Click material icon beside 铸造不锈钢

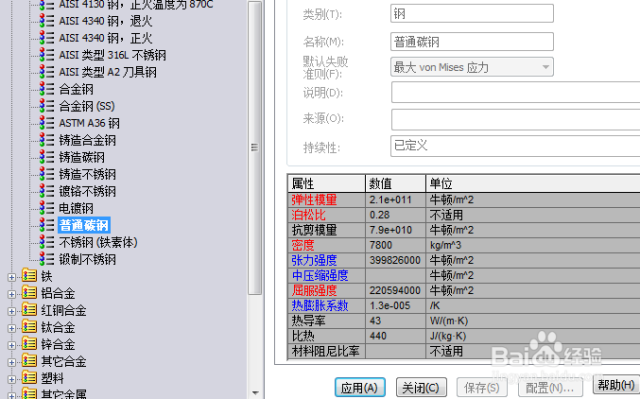(47, 174)
